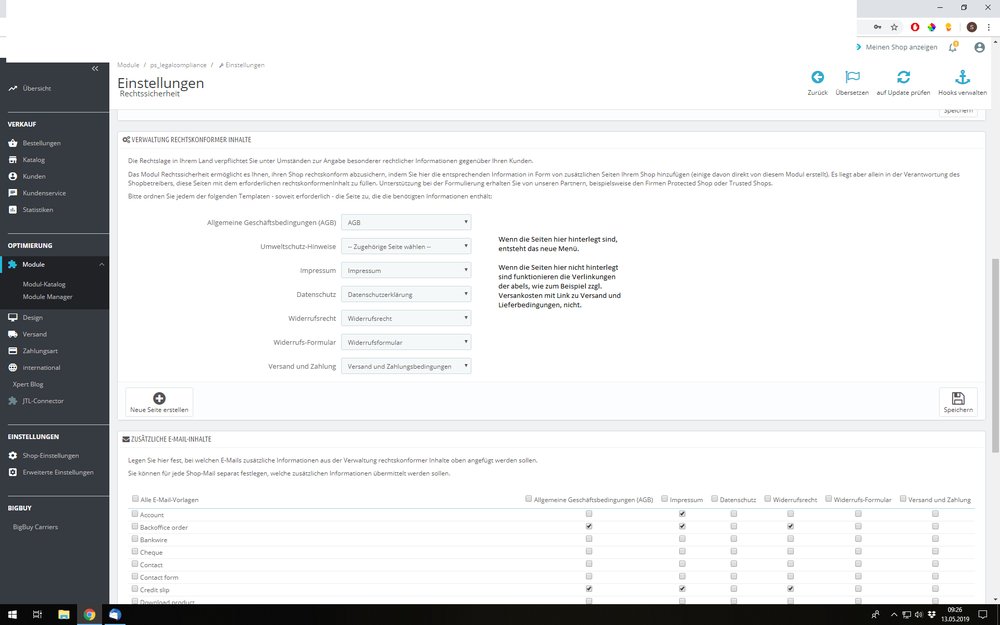Open Windows notification center icon
The image size is (1000, 625).
(983, 615)
